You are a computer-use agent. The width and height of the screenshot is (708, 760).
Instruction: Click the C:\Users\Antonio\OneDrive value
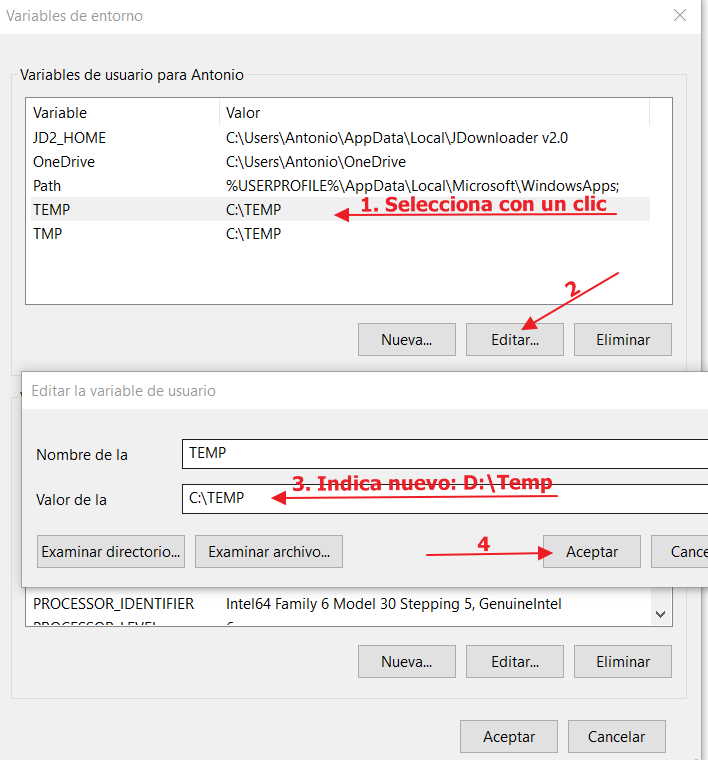[x=315, y=161]
